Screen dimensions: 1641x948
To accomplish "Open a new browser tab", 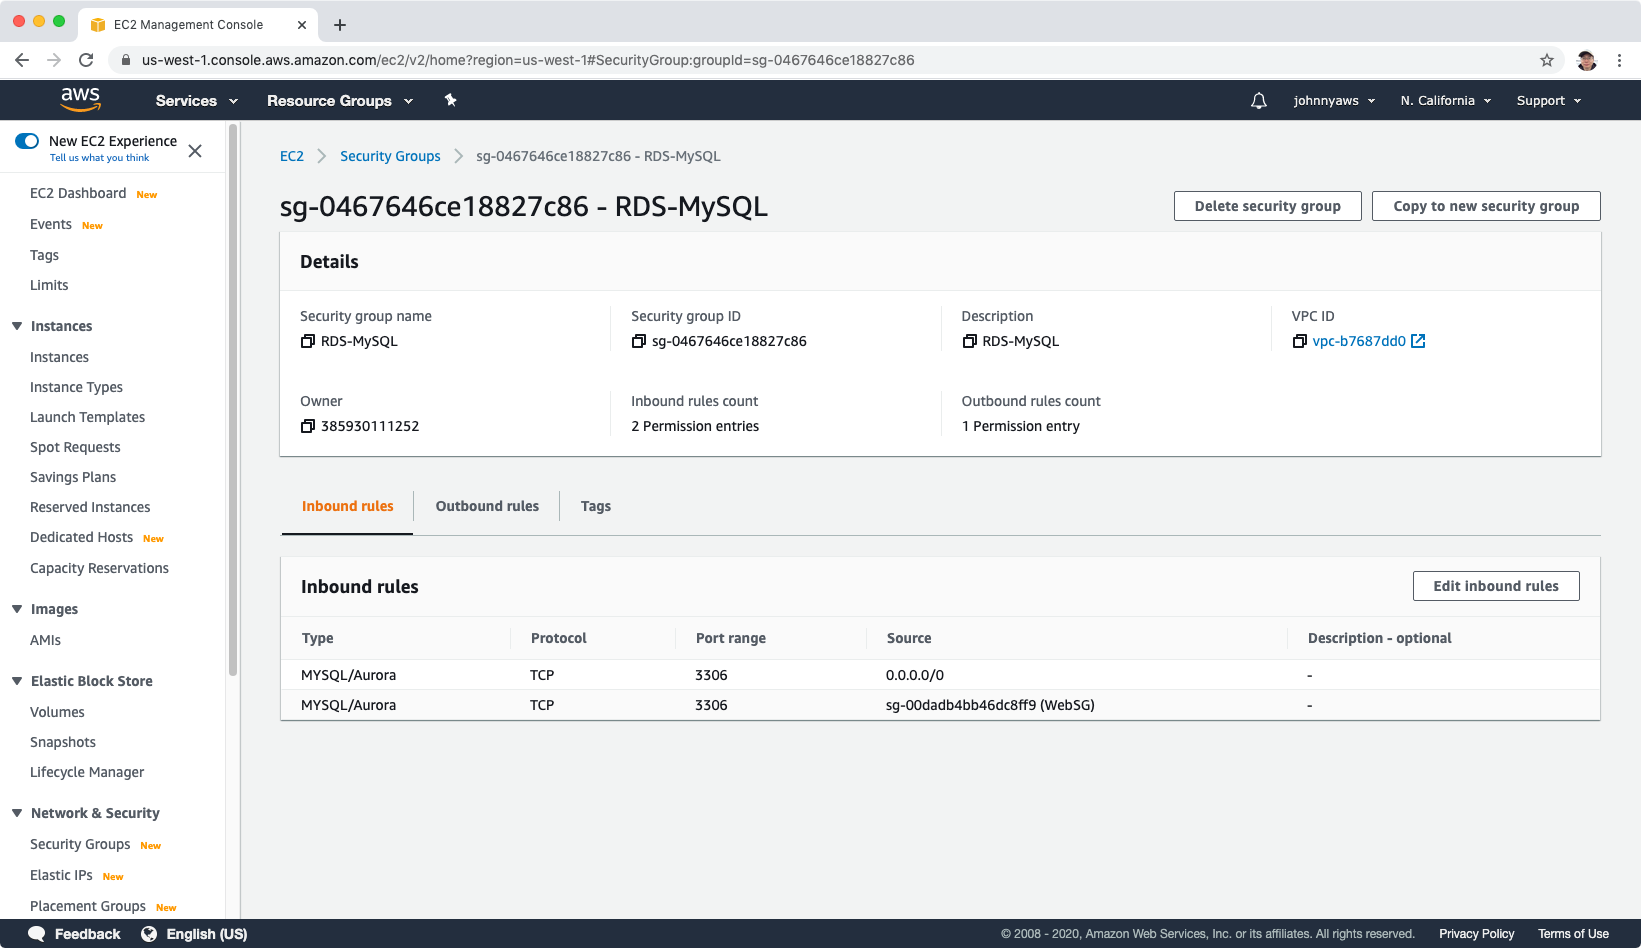I will click(x=340, y=25).
